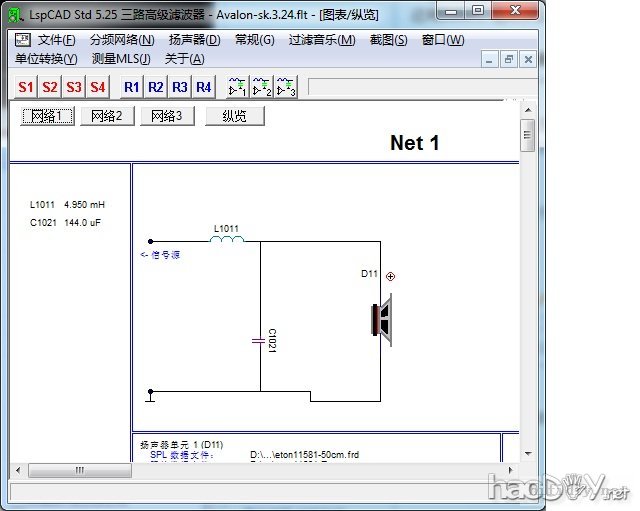This screenshot has width=640, height=511.
Task: Click the D11 speaker driver symbol
Action: point(381,322)
